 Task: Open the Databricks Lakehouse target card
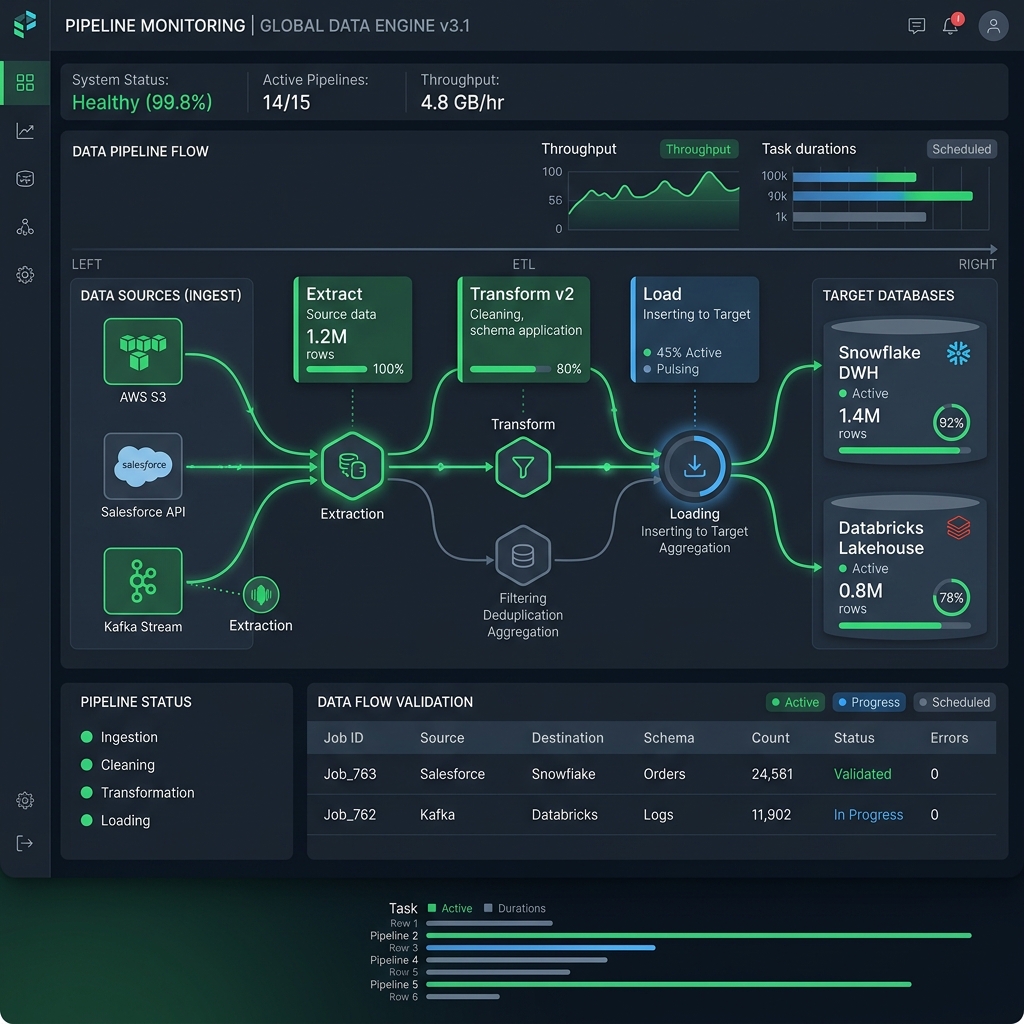[905, 566]
